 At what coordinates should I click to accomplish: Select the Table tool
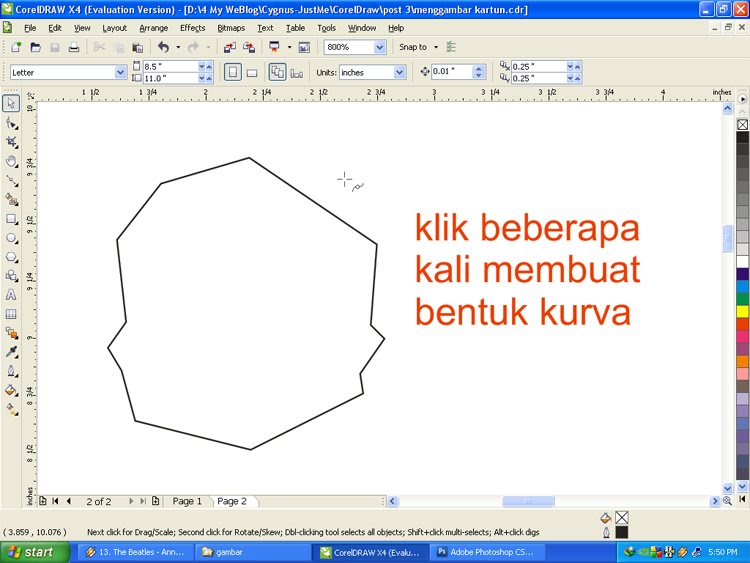click(11, 314)
